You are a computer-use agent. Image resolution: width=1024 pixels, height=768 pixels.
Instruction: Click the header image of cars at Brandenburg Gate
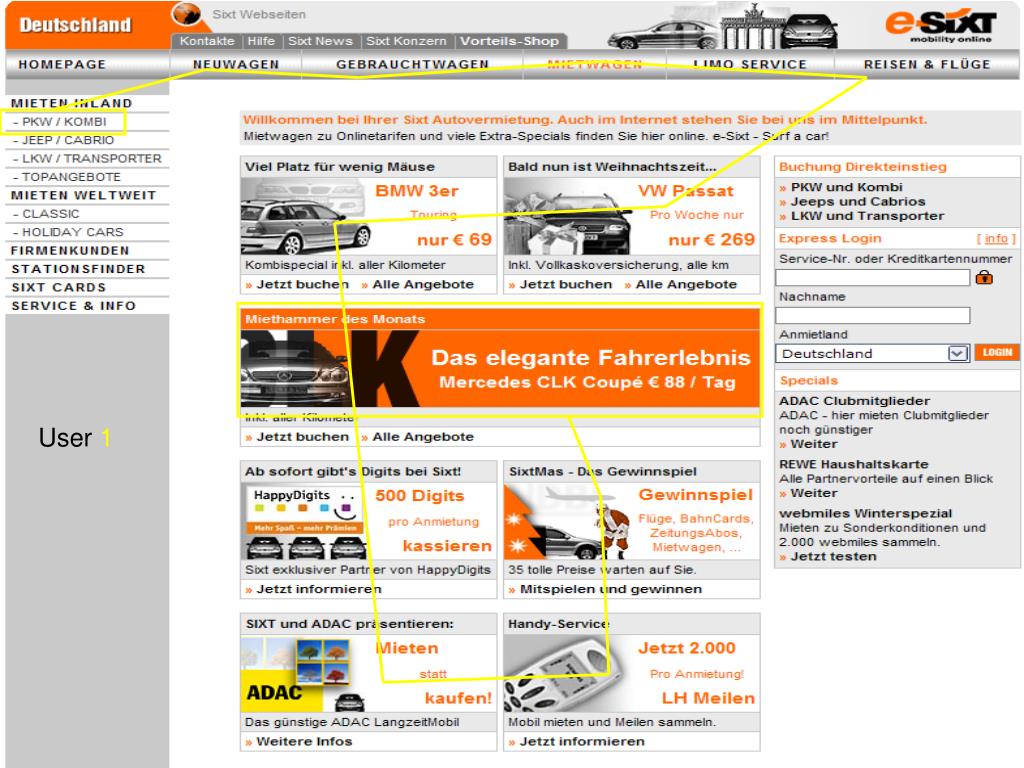[x=722, y=27]
